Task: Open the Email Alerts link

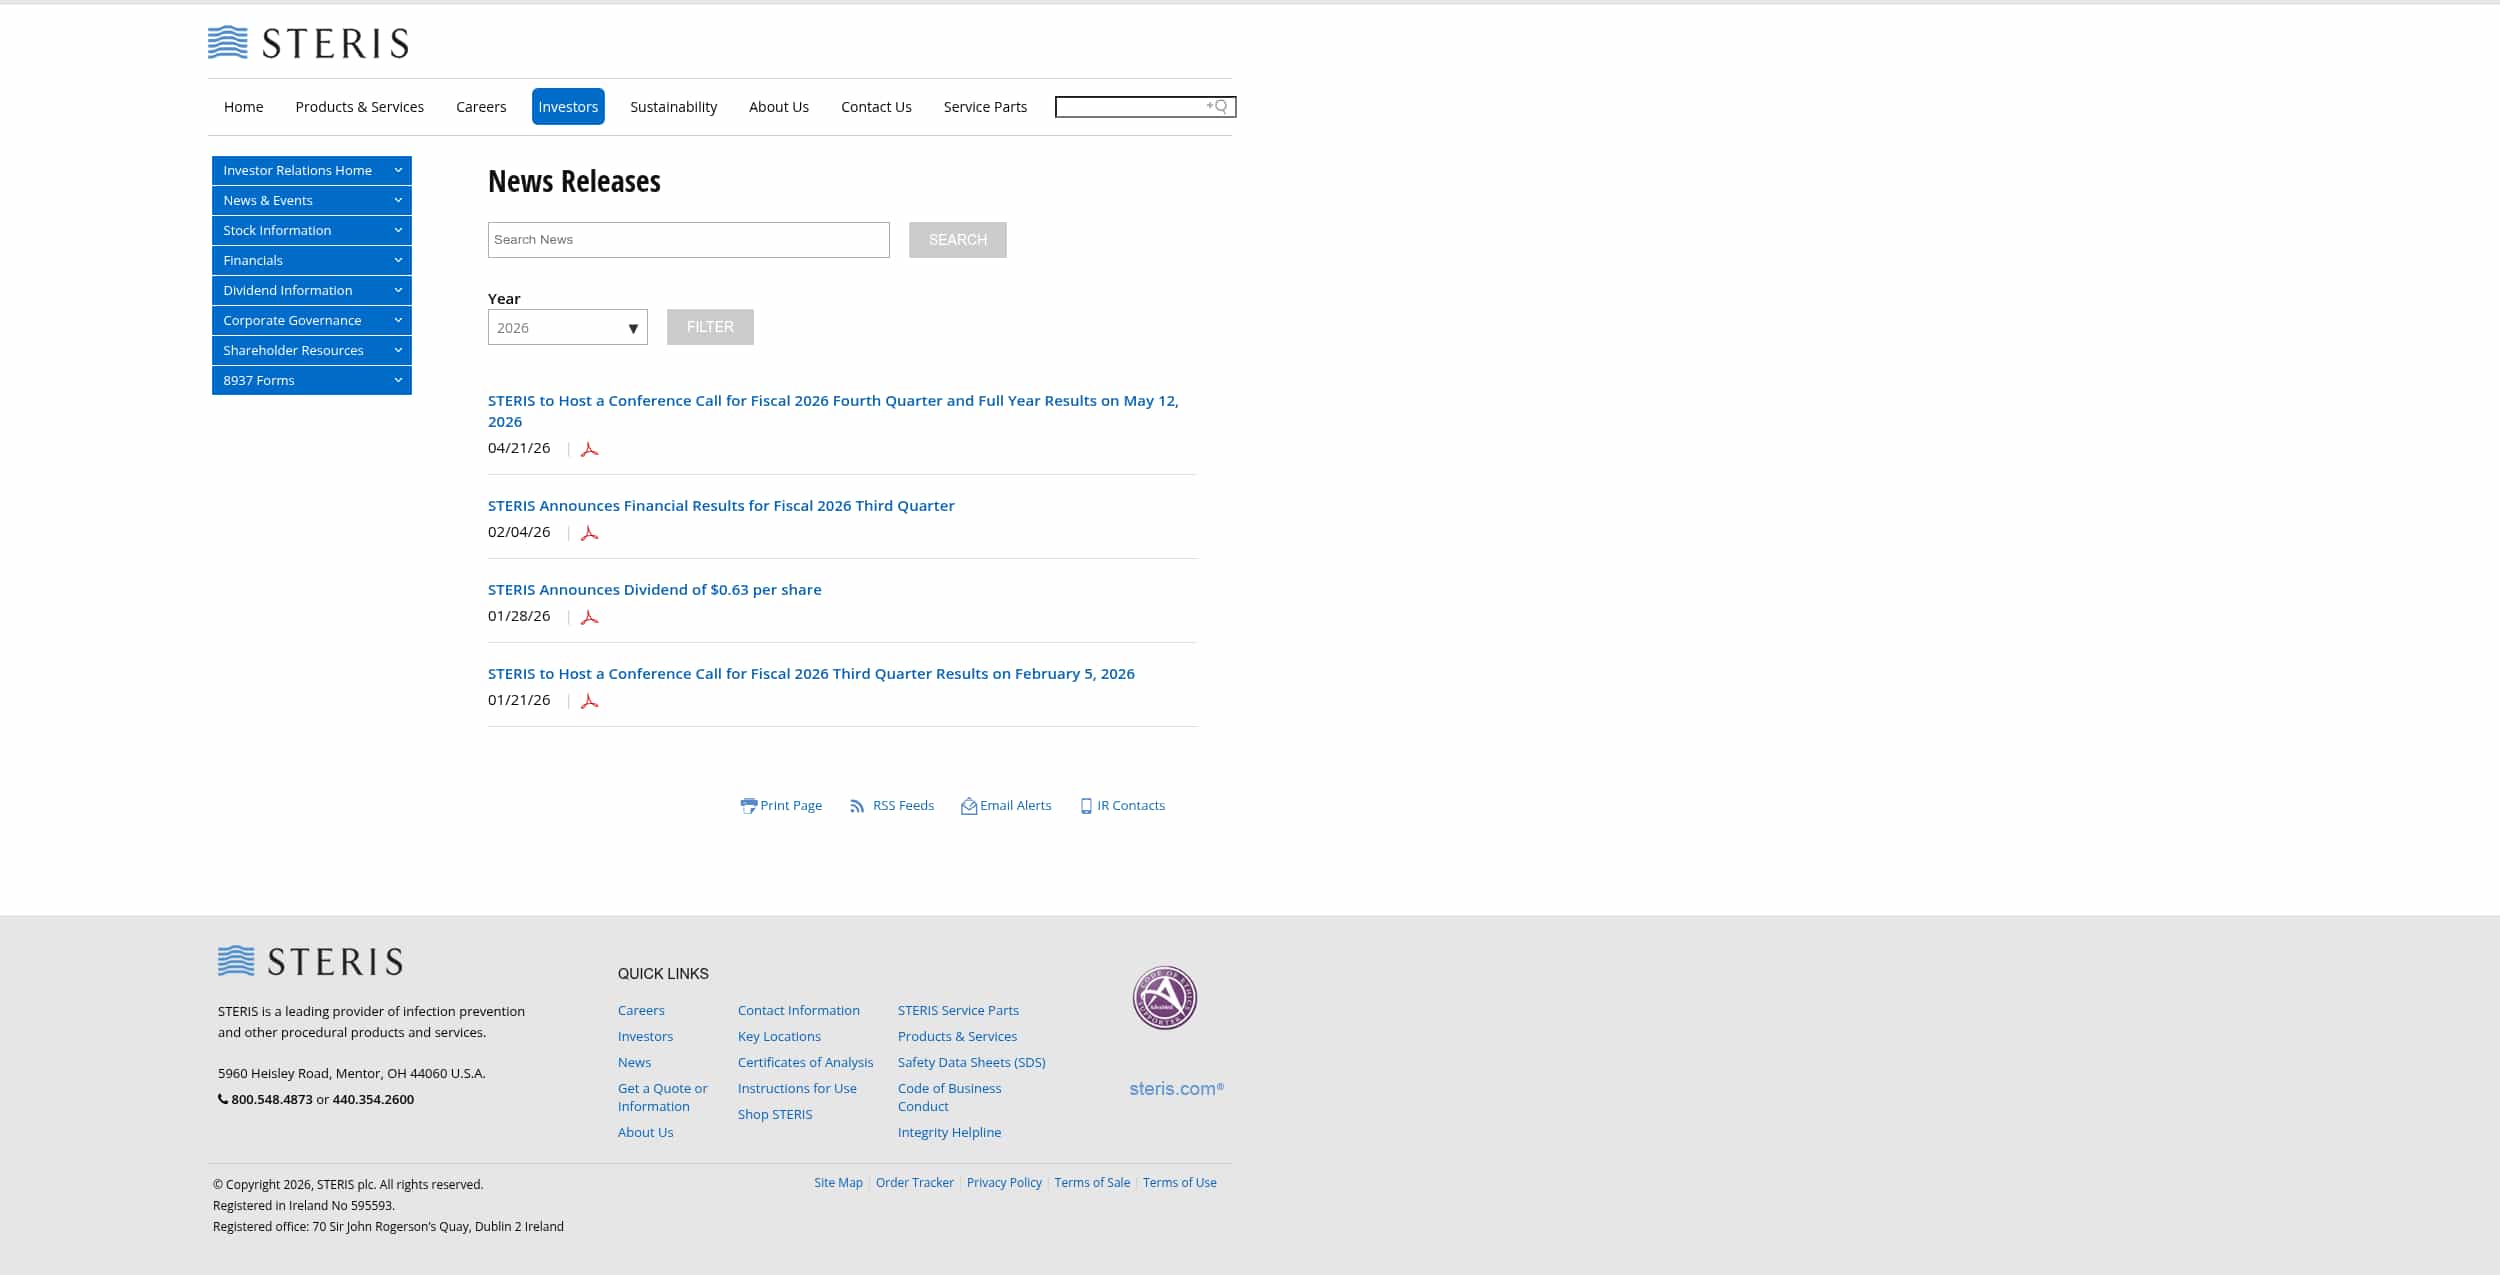Action: pos(1015,806)
